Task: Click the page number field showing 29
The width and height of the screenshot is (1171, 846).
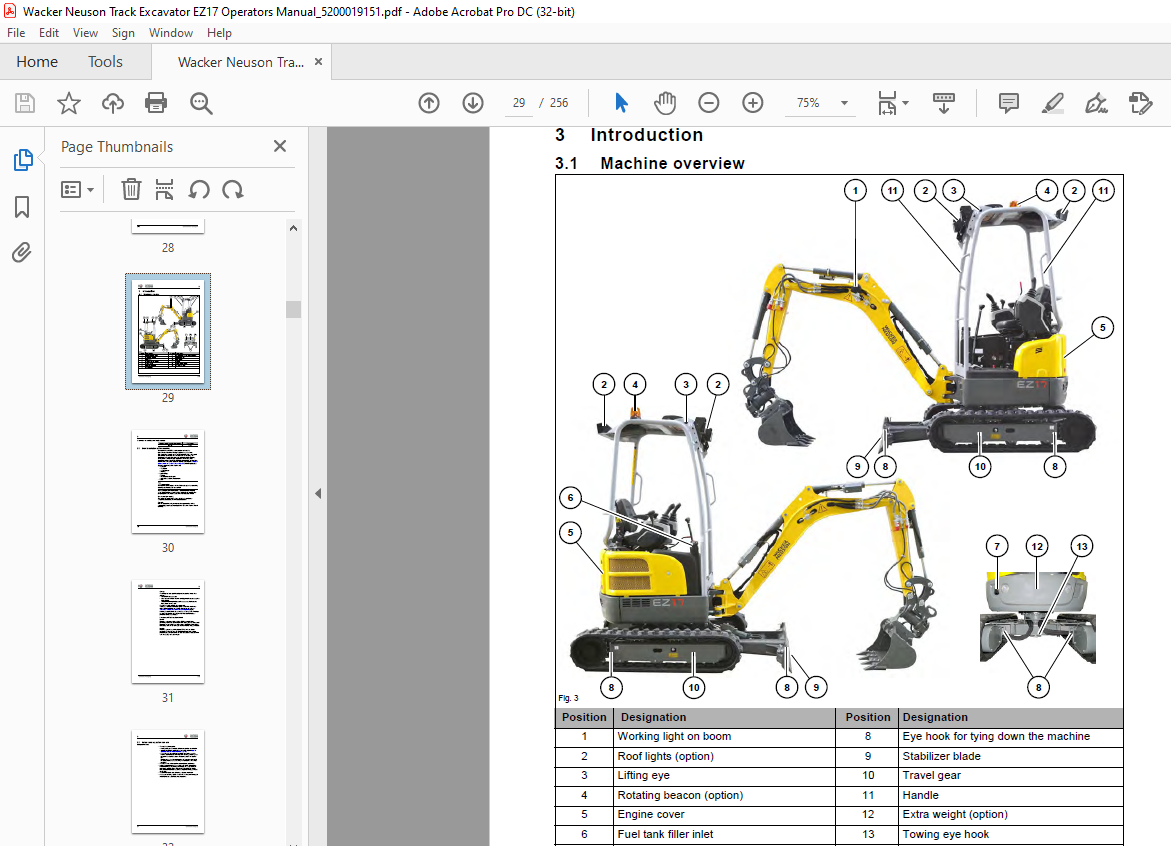Action: pyautogui.click(x=519, y=103)
